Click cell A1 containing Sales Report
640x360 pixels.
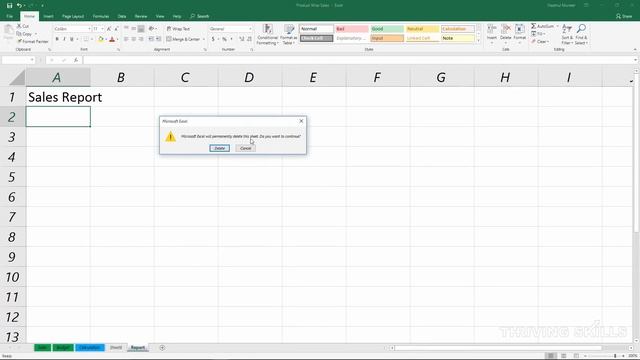(58, 97)
